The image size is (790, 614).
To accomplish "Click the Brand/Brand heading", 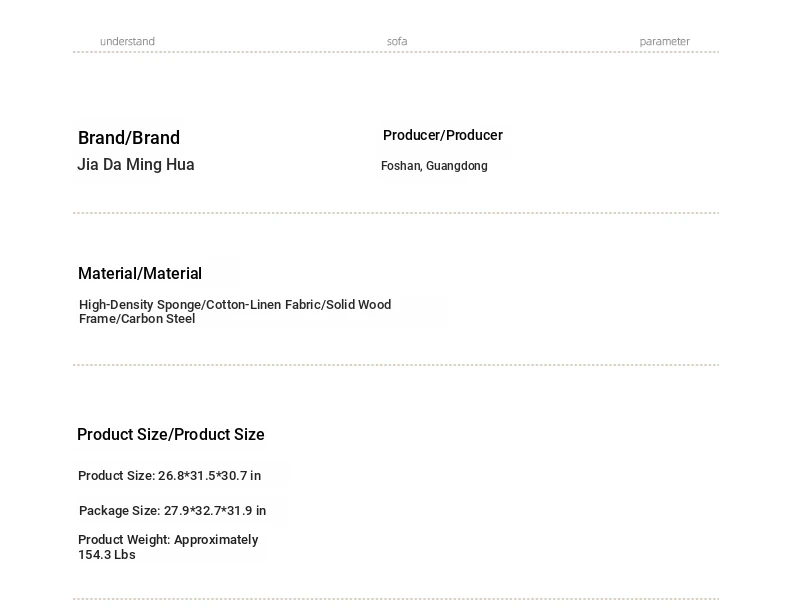I will click(129, 138).
